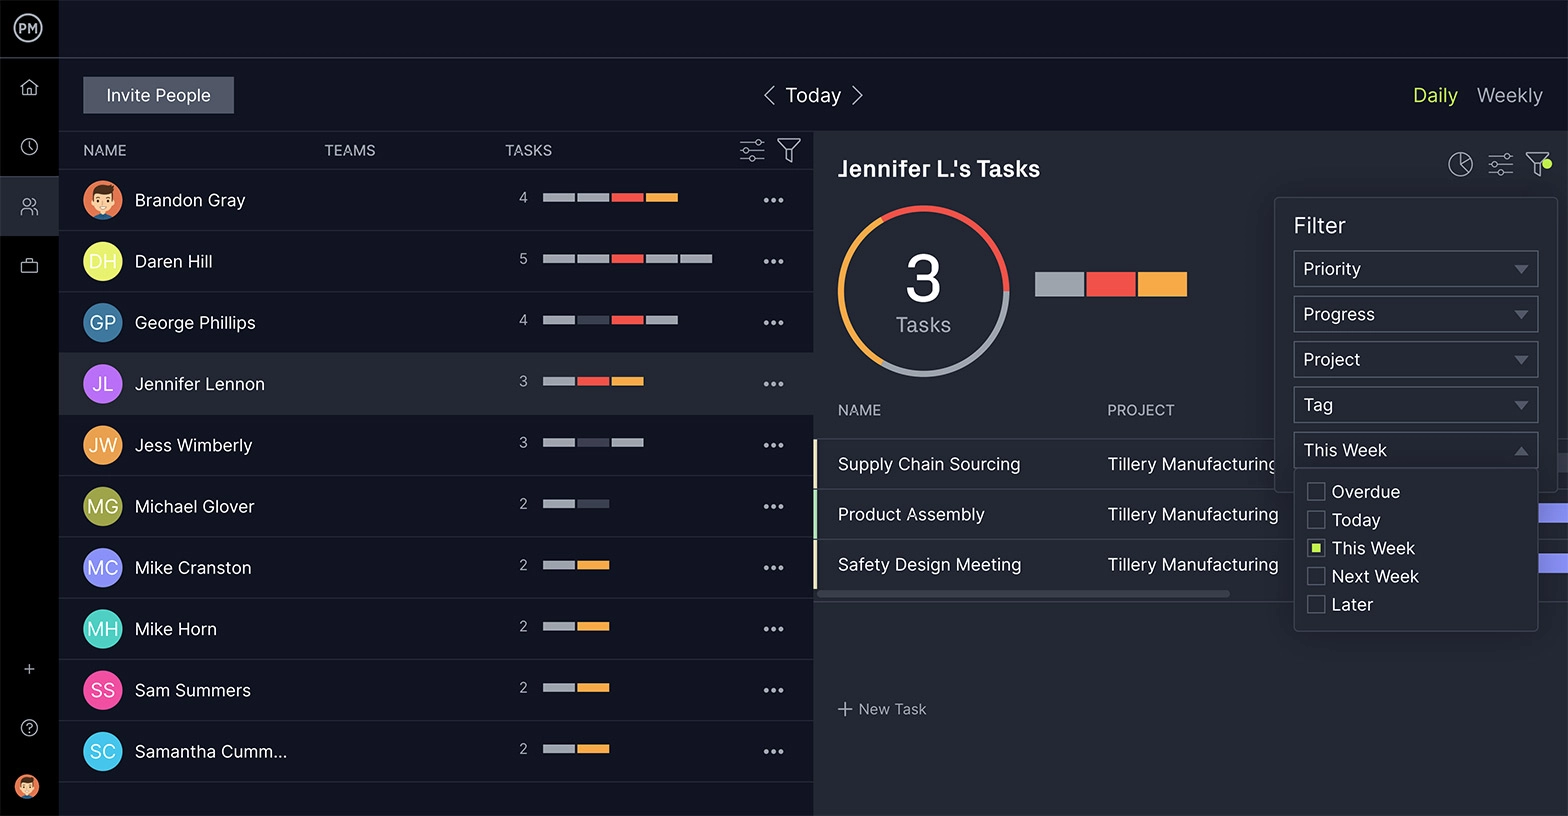
Task: Click the clock icon in sidebar
Action: 29,147
